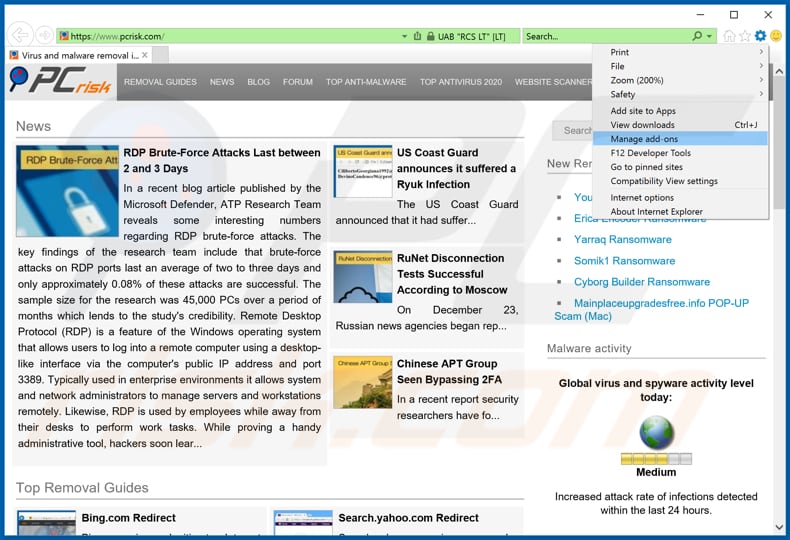This screenshot has width=790, height=540.
Task: Open TOP ANTIVIRUS 2020 page
Action: click(x=461, y=82)
